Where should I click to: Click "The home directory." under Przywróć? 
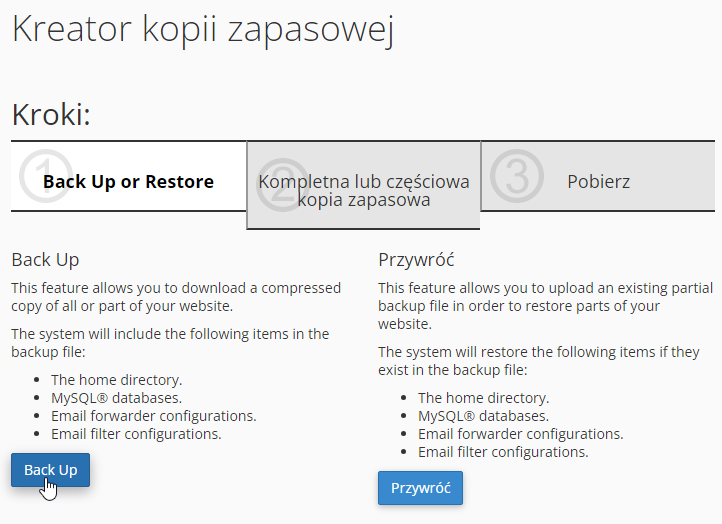click(484, 398)
